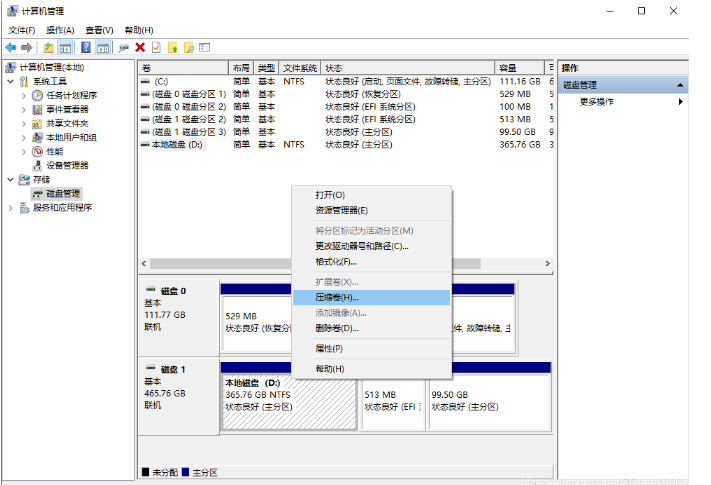The width and height of the screenshot is (711, 485).
Task: Expand the 本地用户和组 node
Action: 25,137
